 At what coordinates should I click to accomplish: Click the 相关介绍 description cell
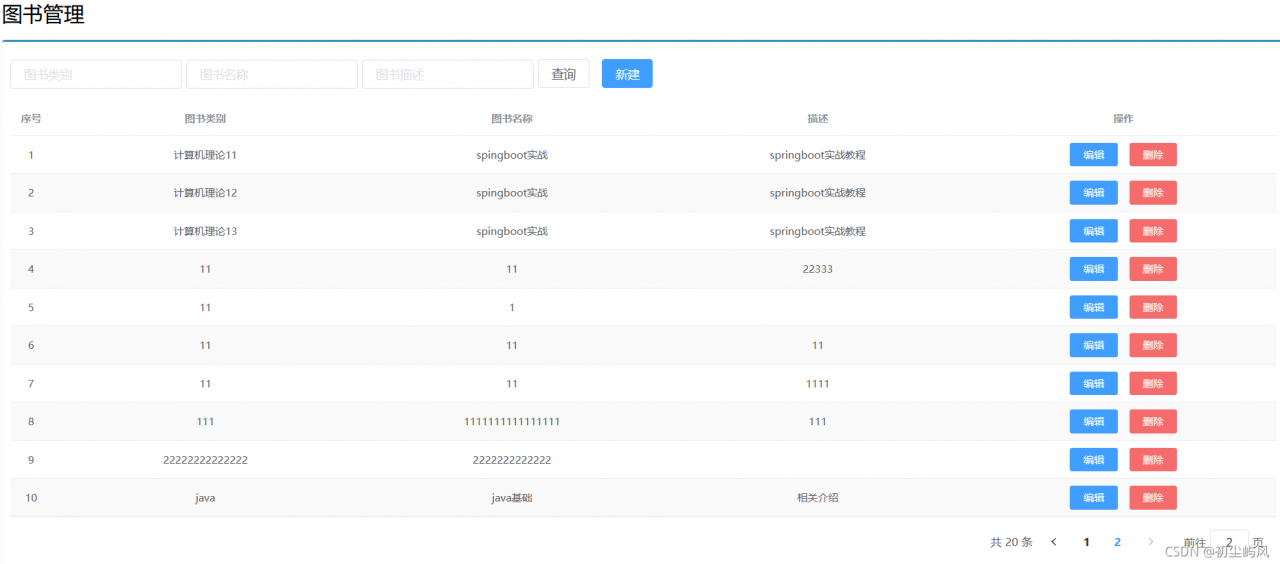[818, 497]
